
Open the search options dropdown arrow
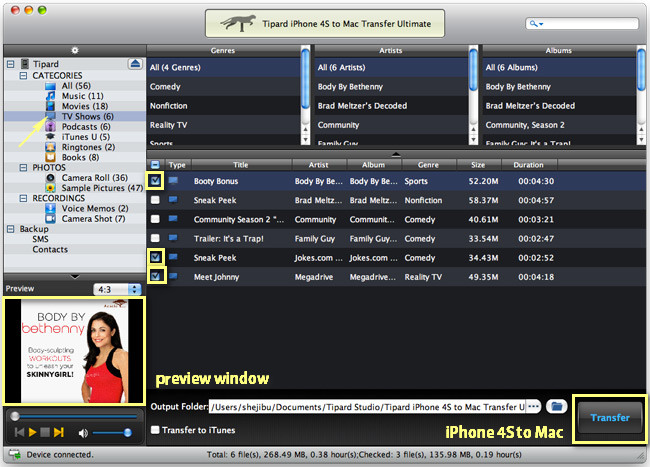click(x=541, y=24)
